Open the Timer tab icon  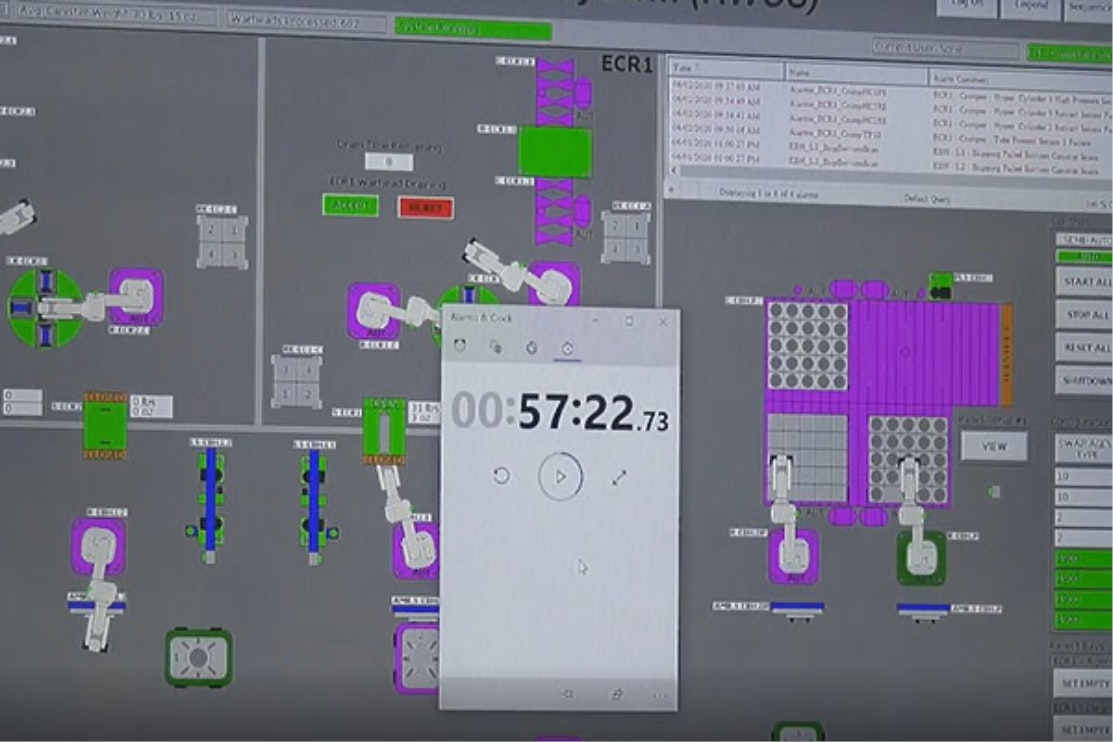click(x=531, y=347)
